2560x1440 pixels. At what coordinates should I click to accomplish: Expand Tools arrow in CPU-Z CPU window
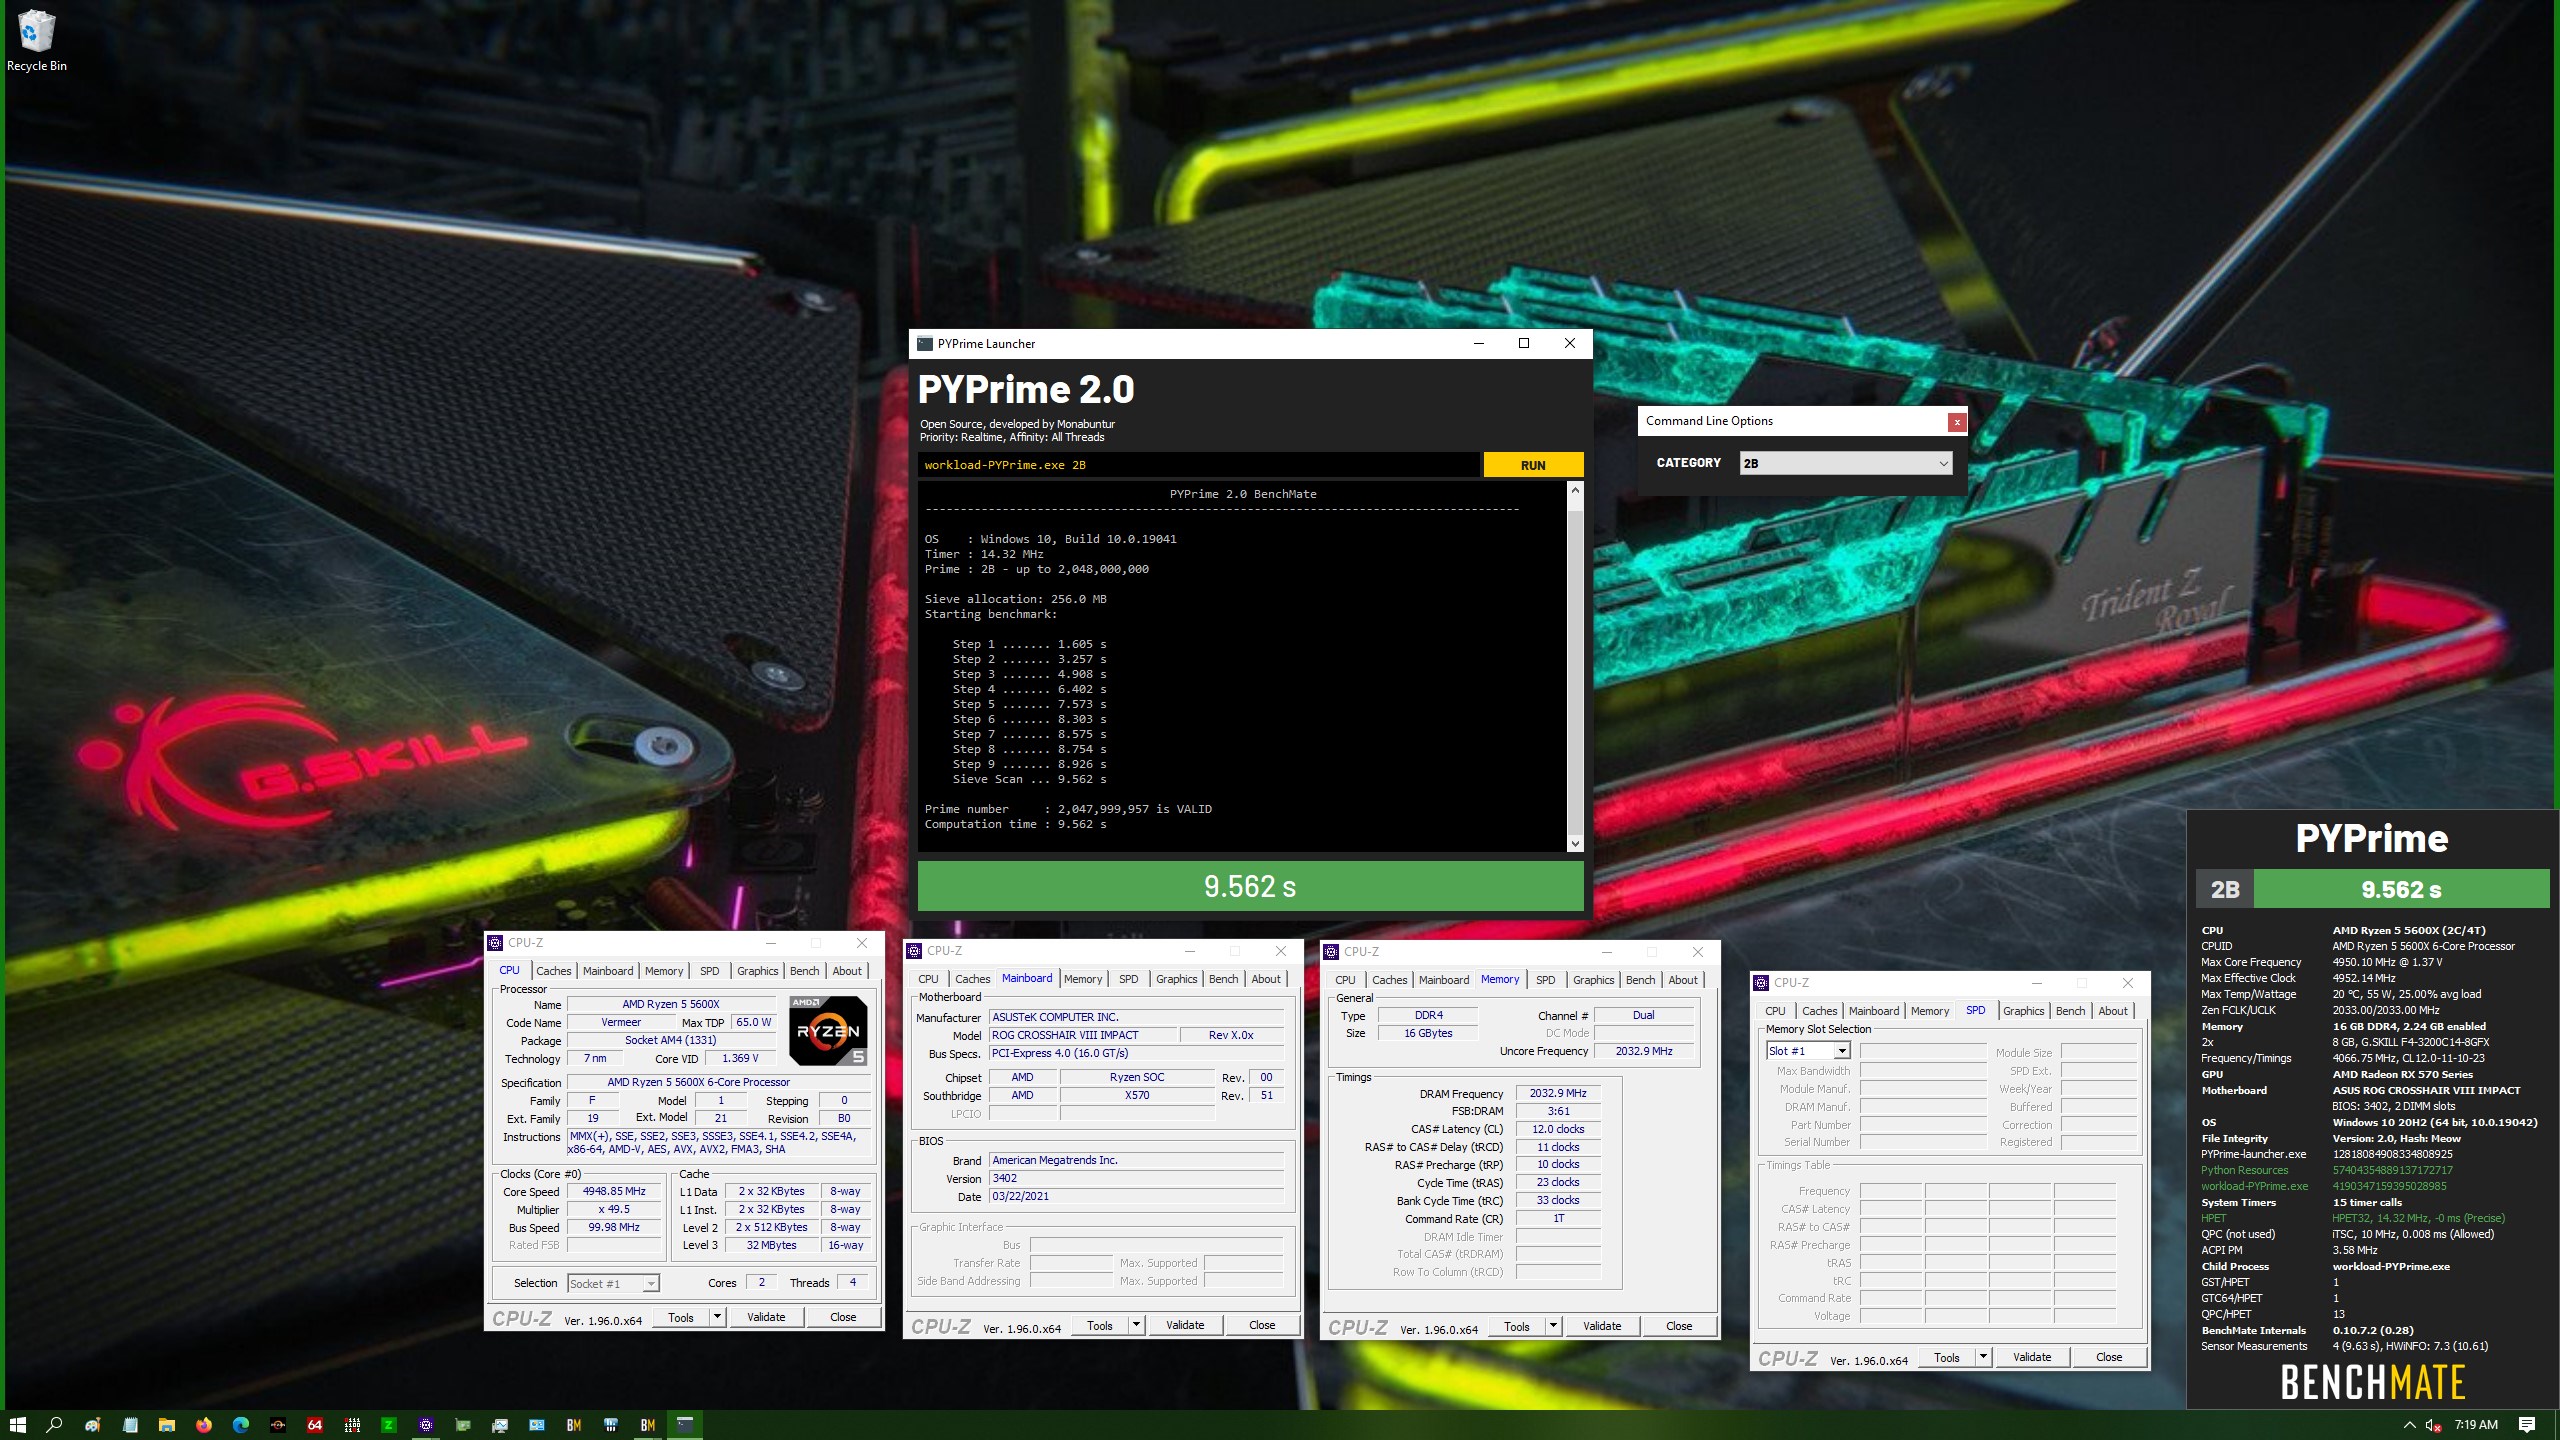(x=717, y=1317)
